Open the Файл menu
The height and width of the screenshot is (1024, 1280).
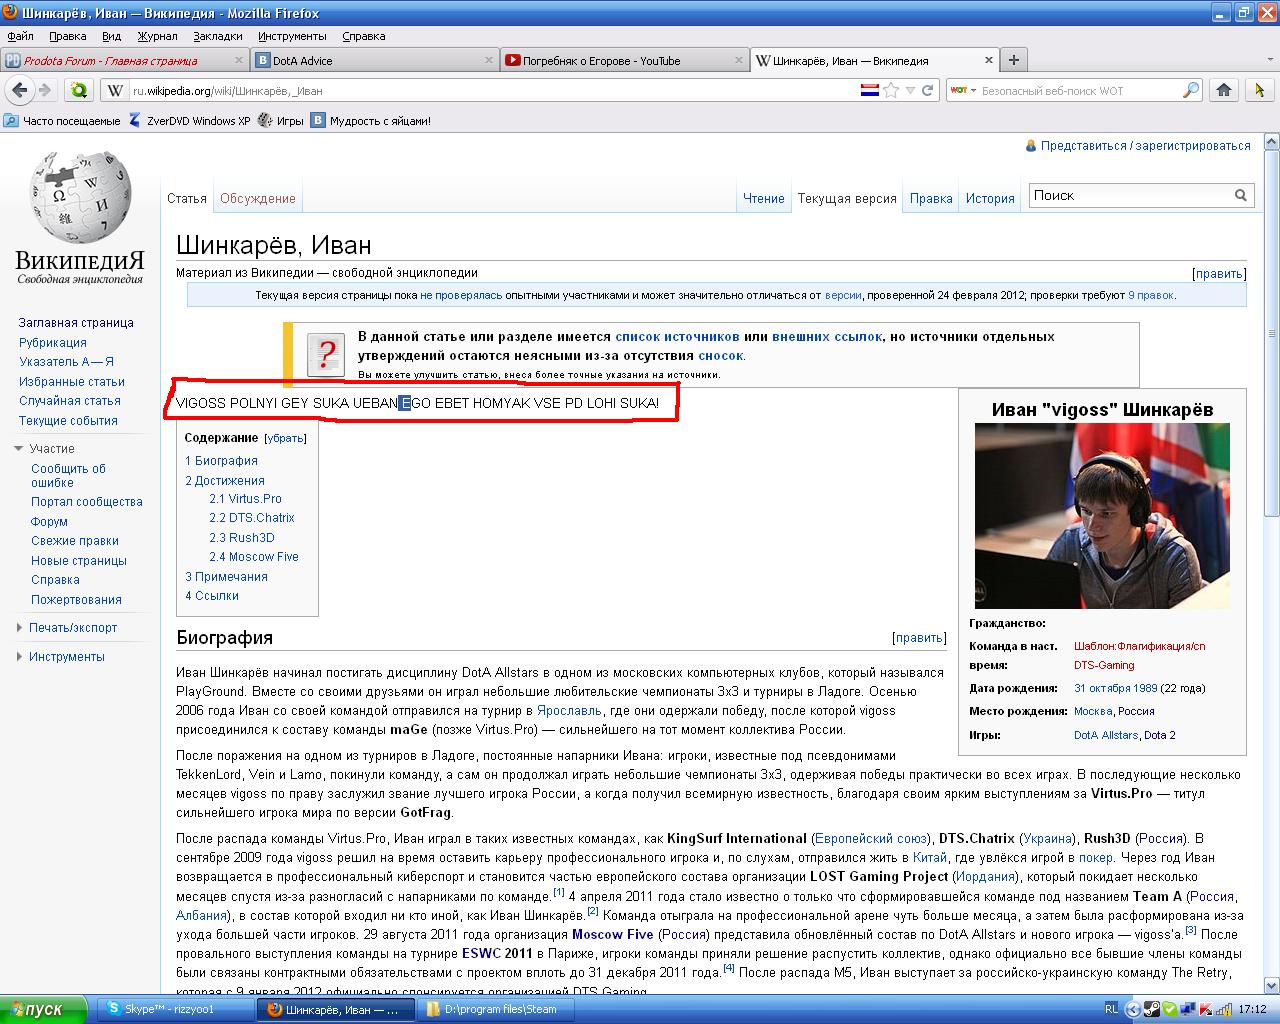[20, 36]
